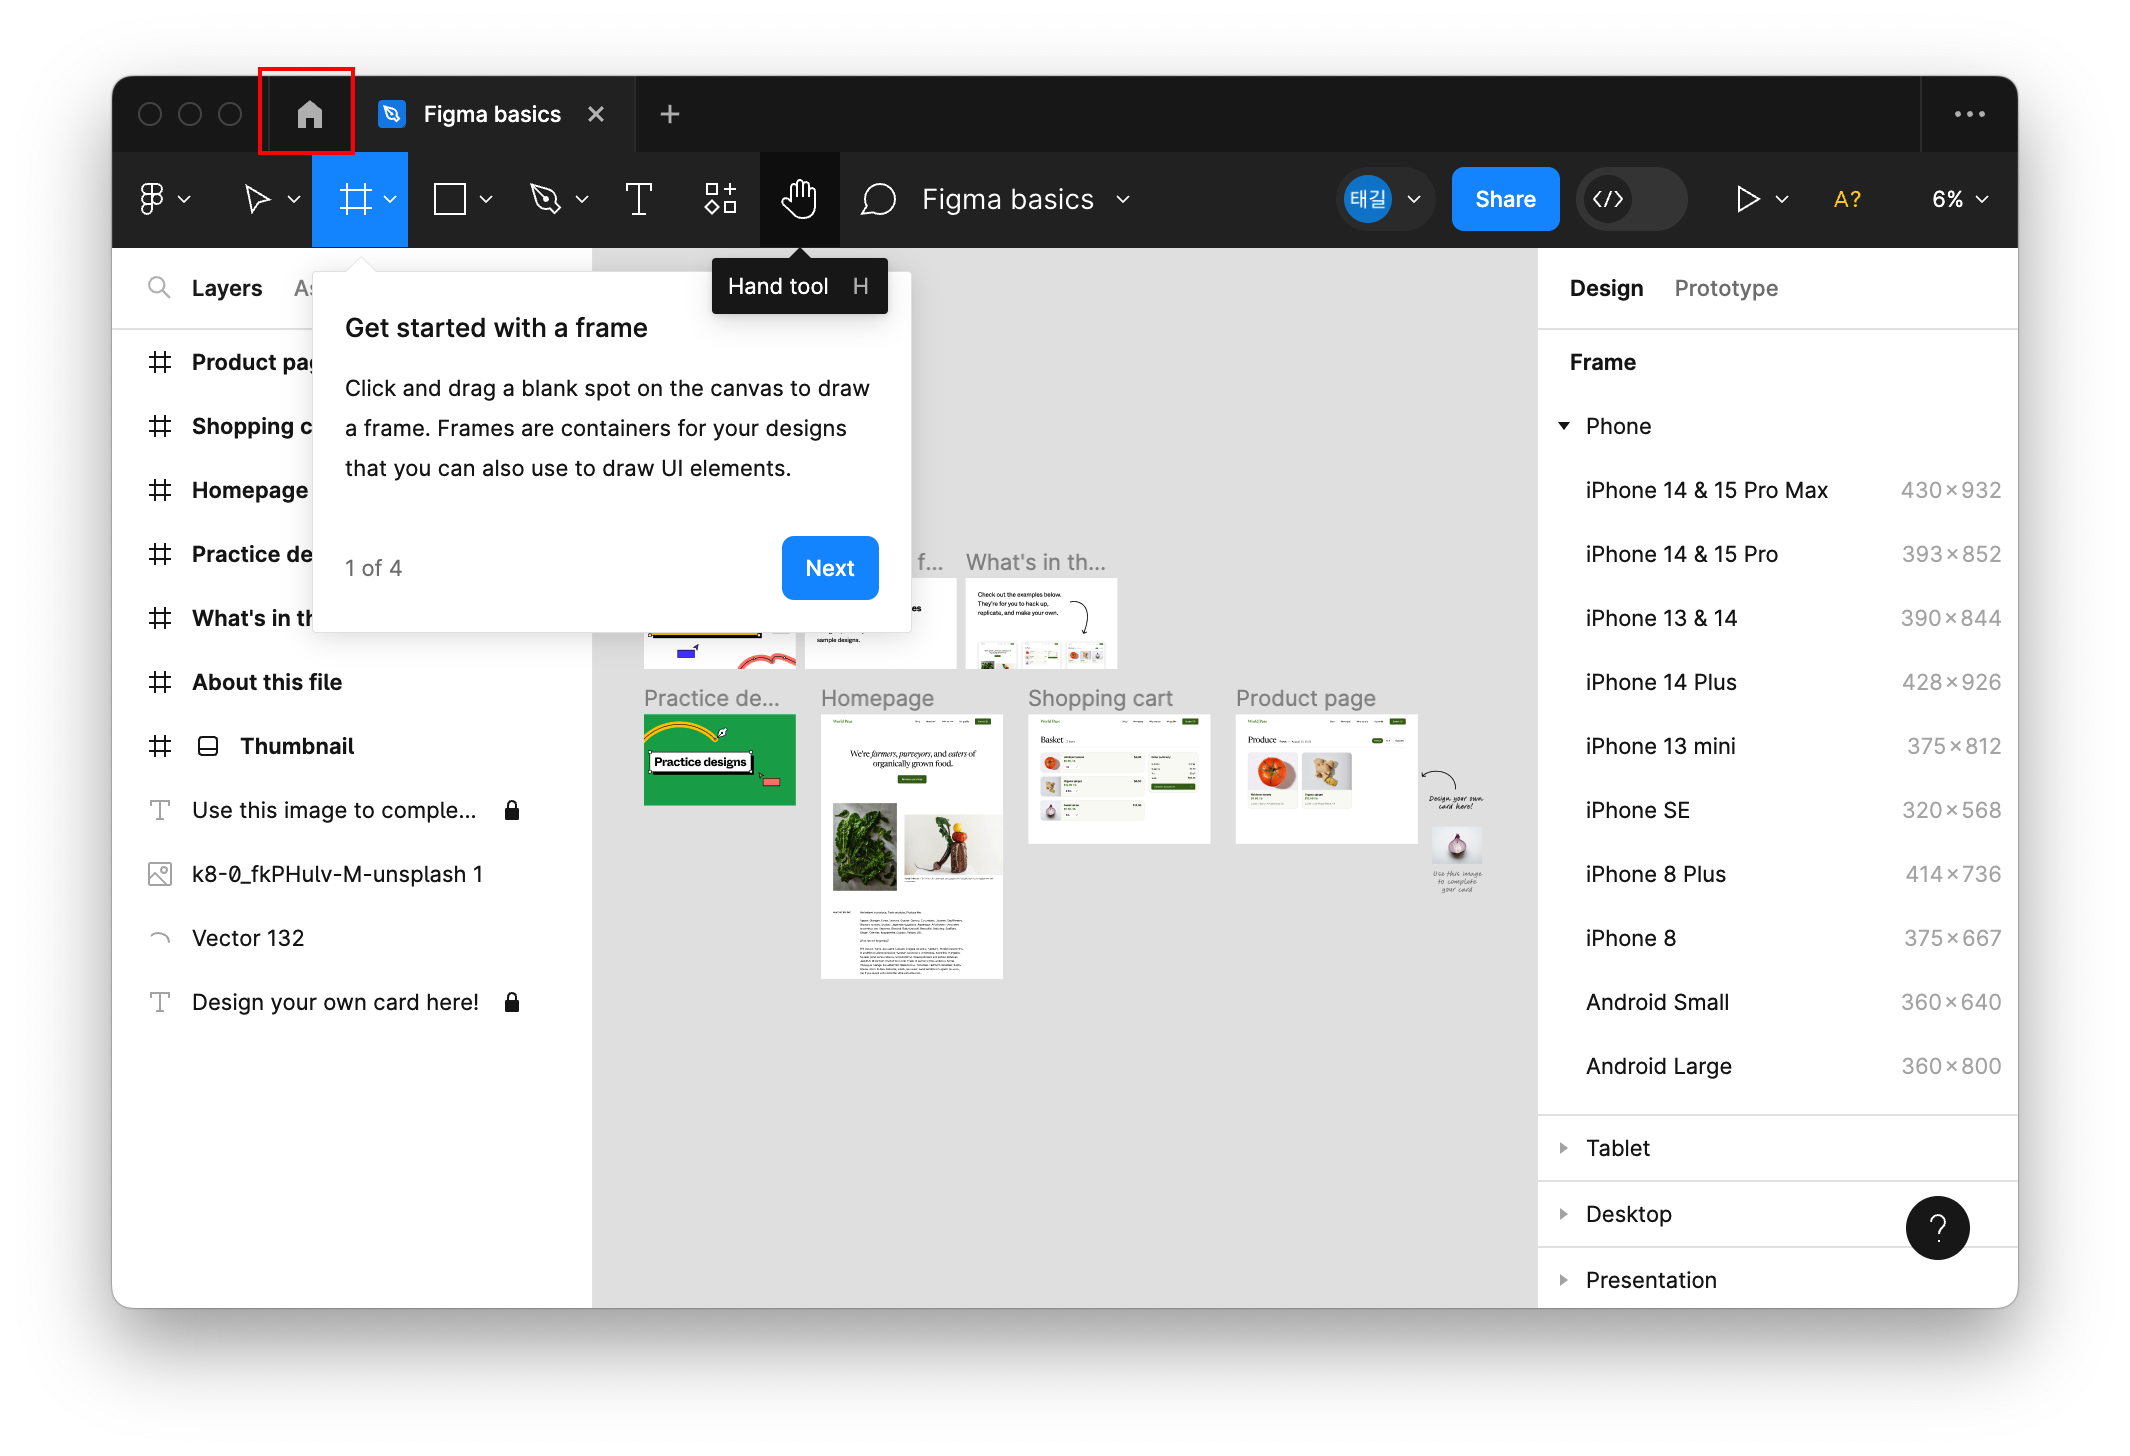Collapse the Phone frame presets

coord(1564,426)
